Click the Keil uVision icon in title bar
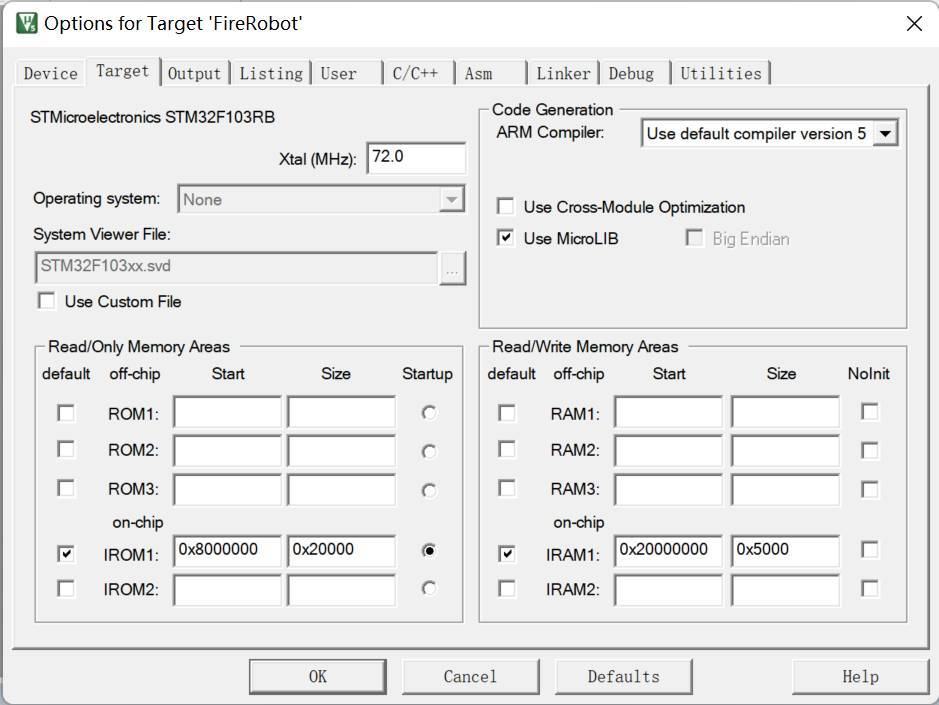The width and height of the screenshot is (939, 705). [x=27, y=23]
